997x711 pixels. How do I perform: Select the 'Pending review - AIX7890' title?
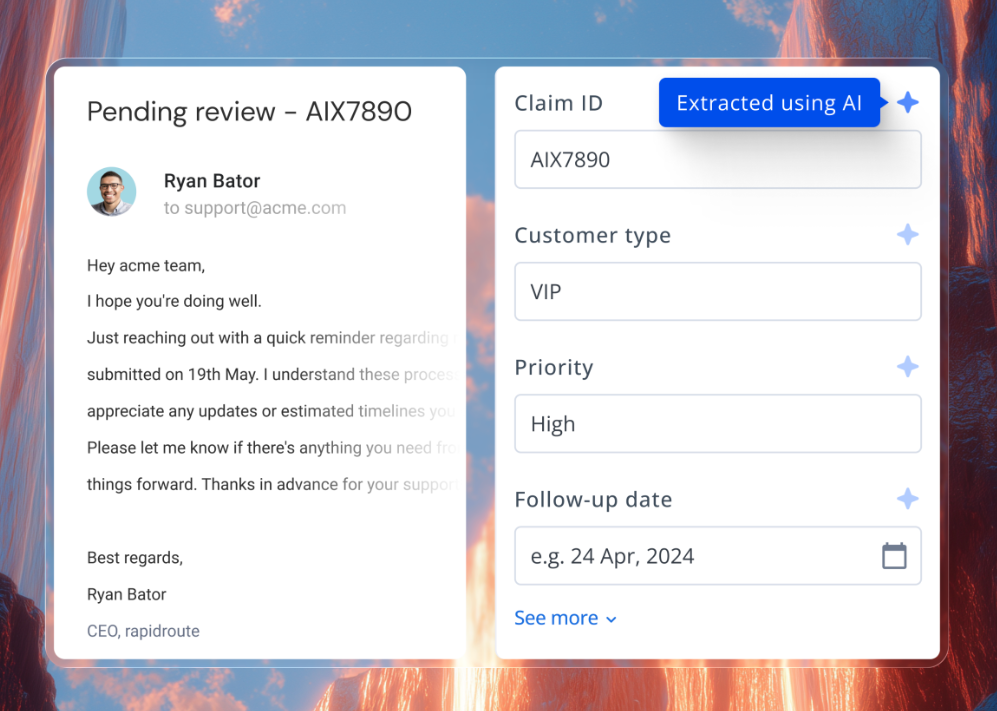point(250,112)
